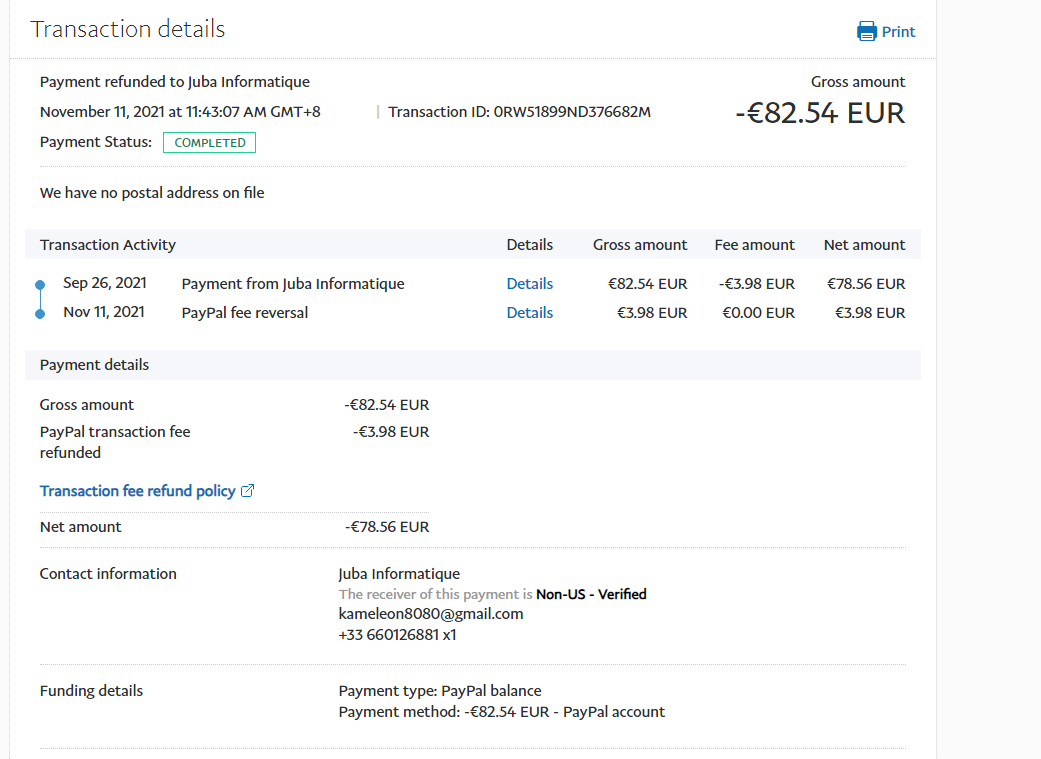Image resolution: width=1041 pixels, height=759 pixels.
Task: Open the Transaction fee refund policy link
Action: 137,491
